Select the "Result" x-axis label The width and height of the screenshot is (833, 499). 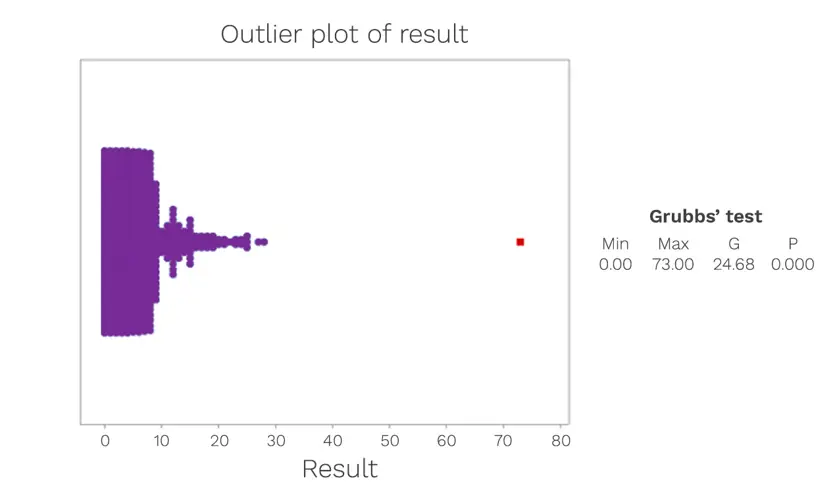click(340, 468)
